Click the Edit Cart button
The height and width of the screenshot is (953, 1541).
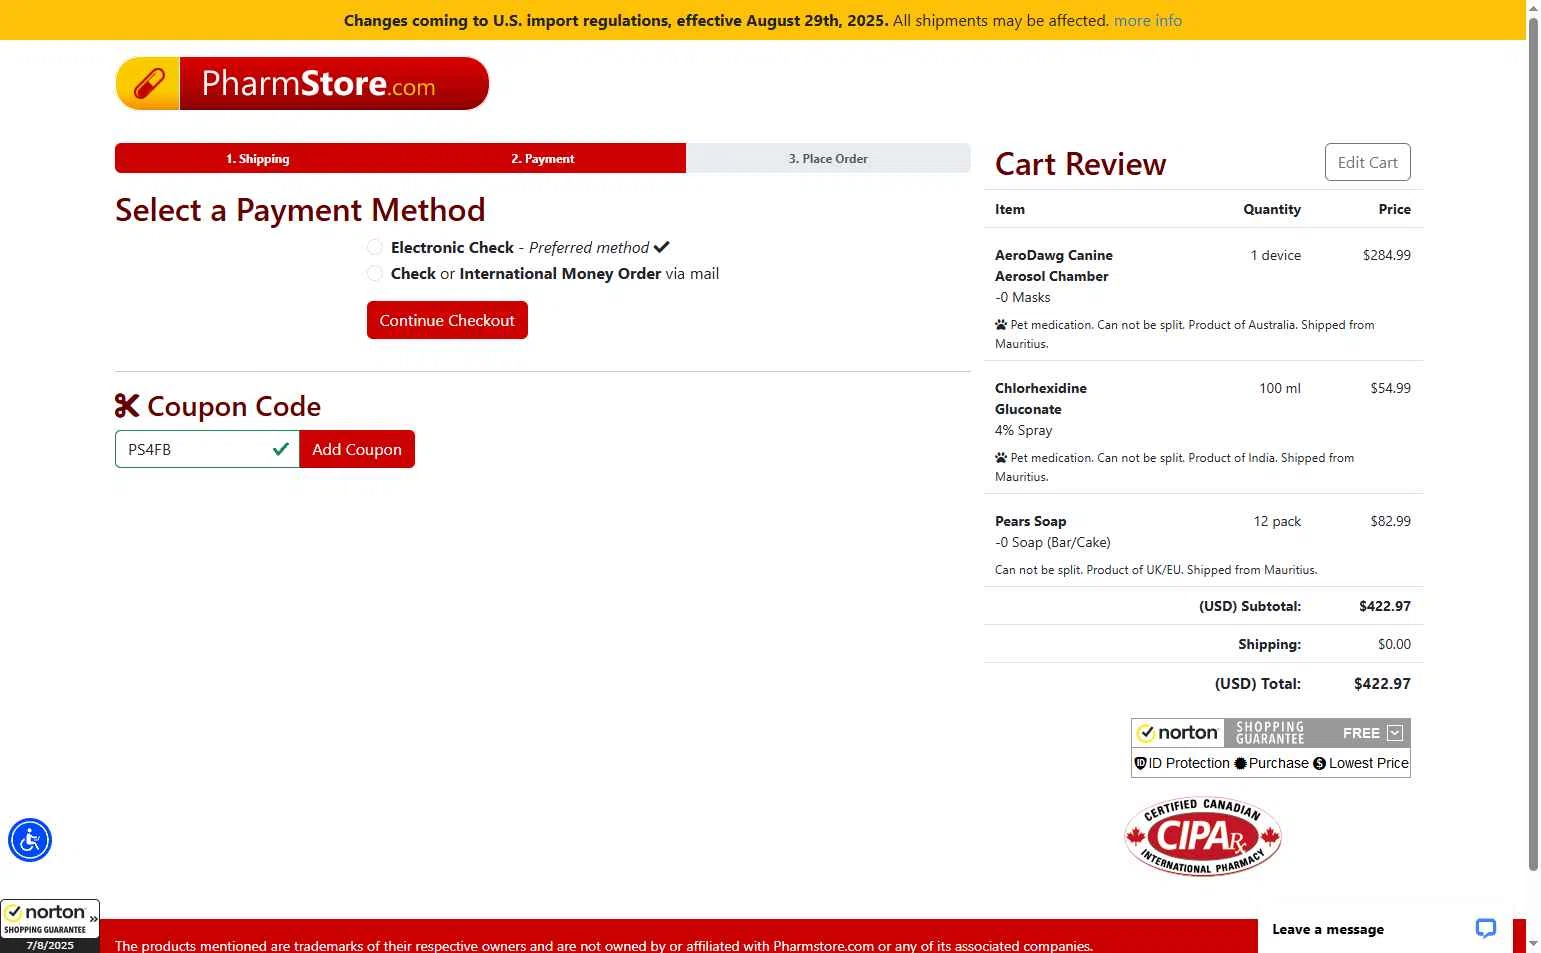coord(1368,162)
